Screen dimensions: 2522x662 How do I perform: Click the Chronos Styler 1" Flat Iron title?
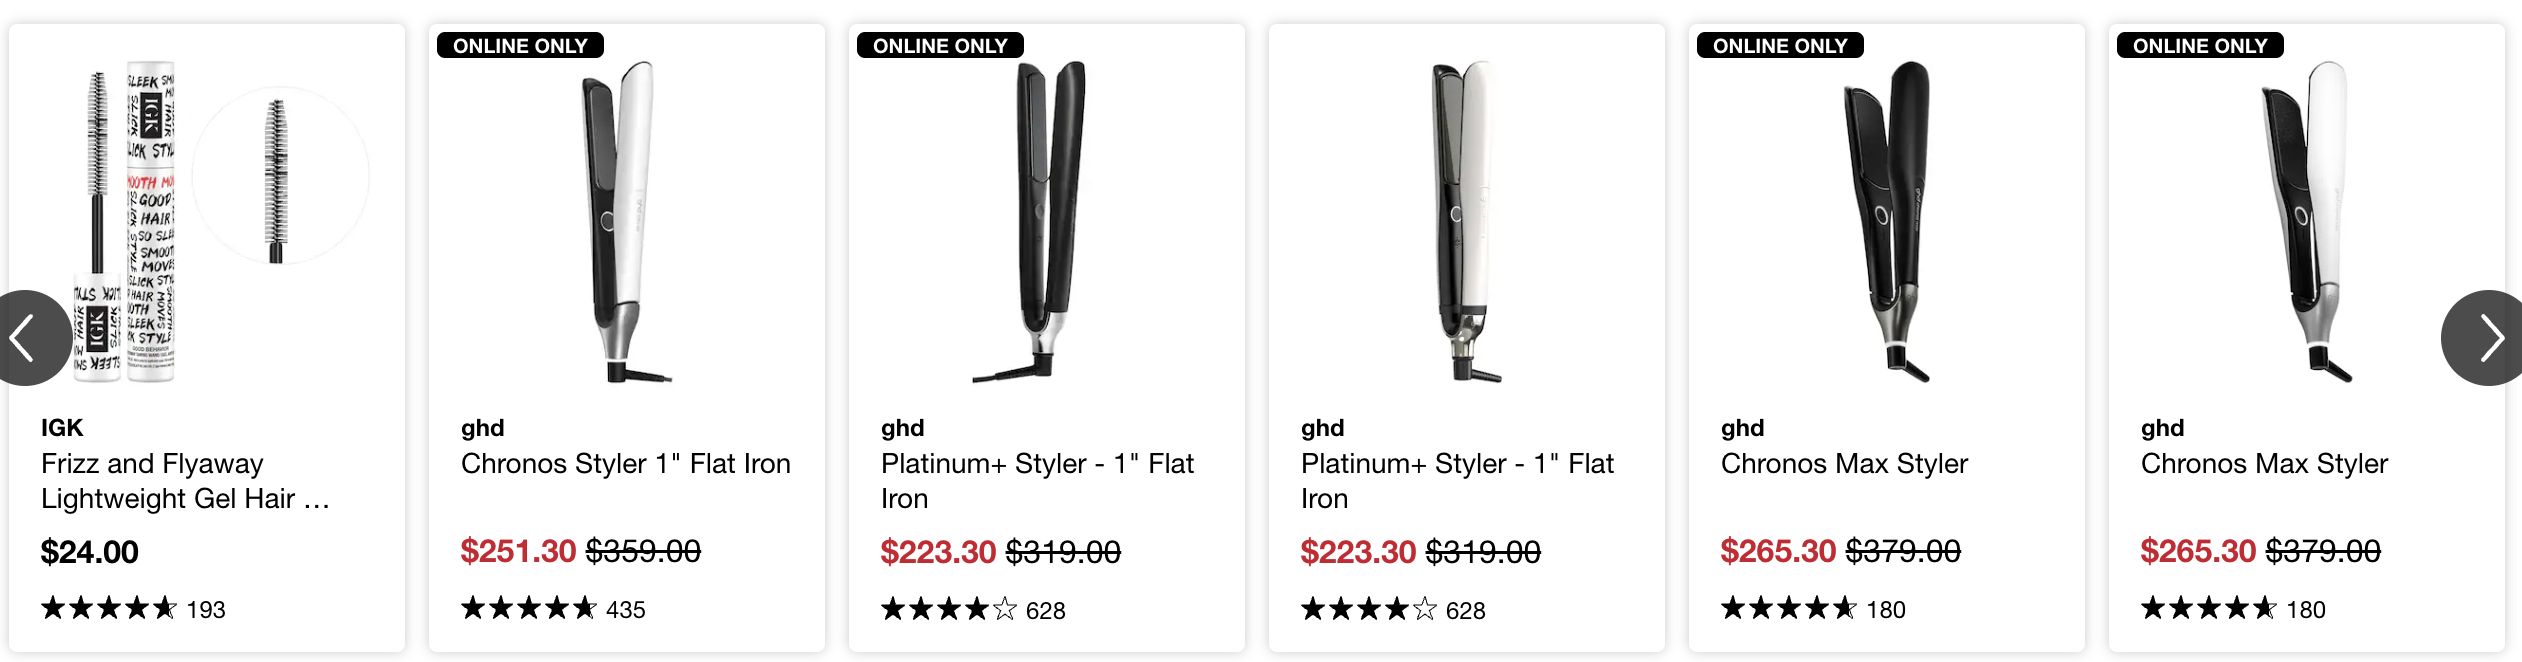point(625,464)
